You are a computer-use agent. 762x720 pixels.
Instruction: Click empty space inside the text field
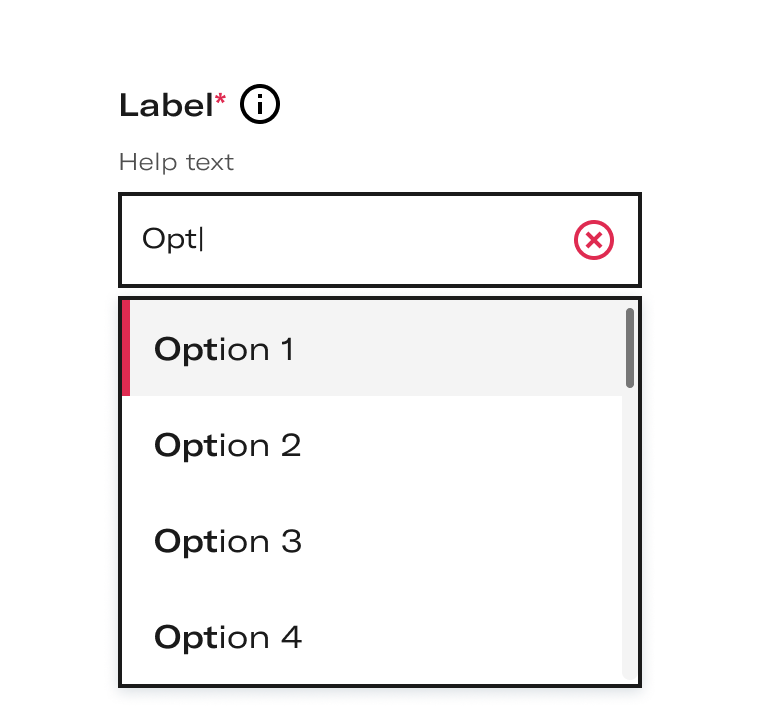tap(384, 240)
